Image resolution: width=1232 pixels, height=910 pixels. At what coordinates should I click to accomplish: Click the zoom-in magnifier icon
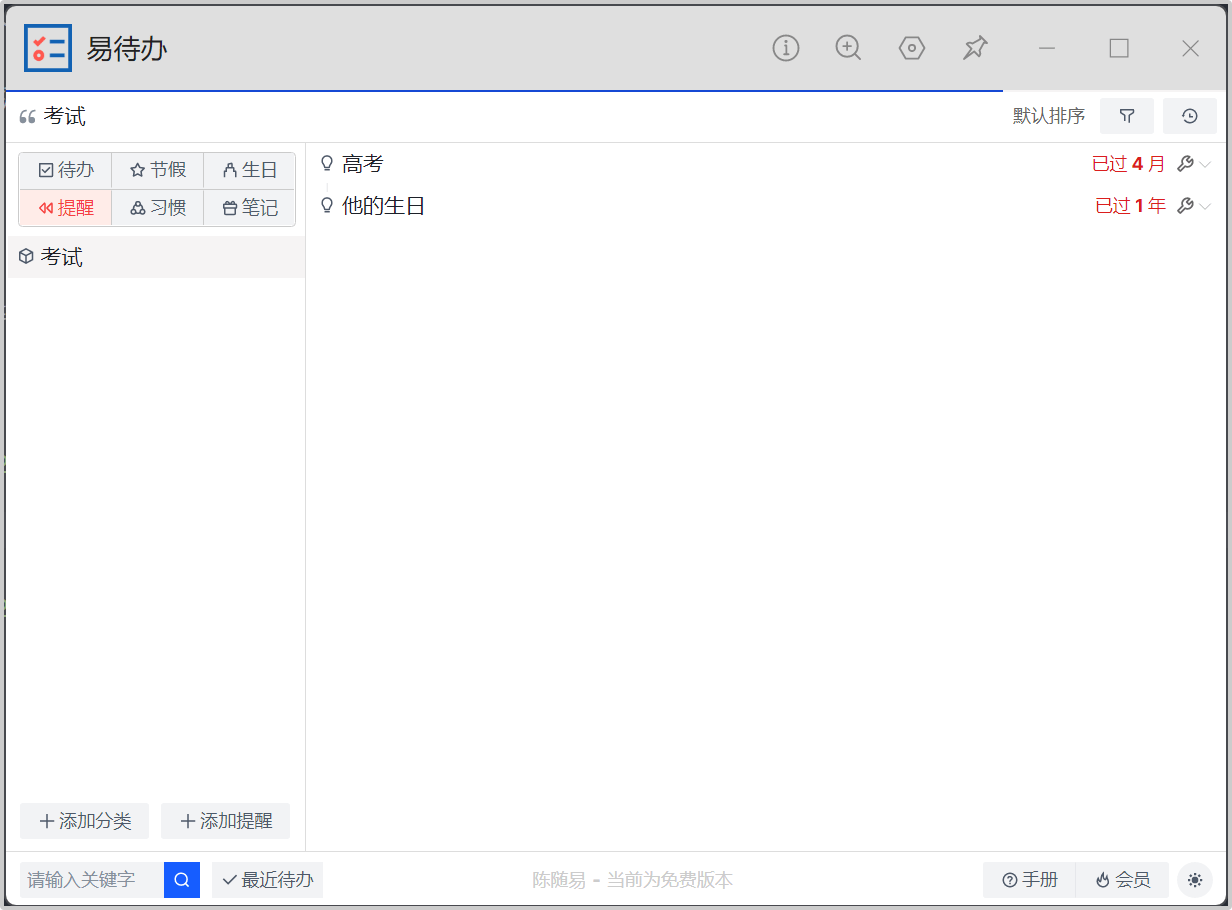point(848,48)
